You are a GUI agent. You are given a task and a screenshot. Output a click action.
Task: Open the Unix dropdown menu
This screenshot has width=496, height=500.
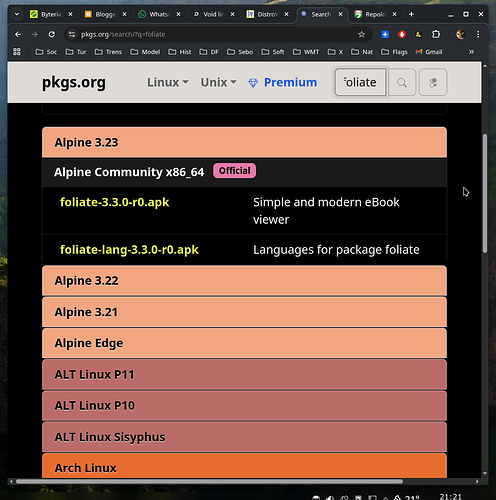point(218,82)
